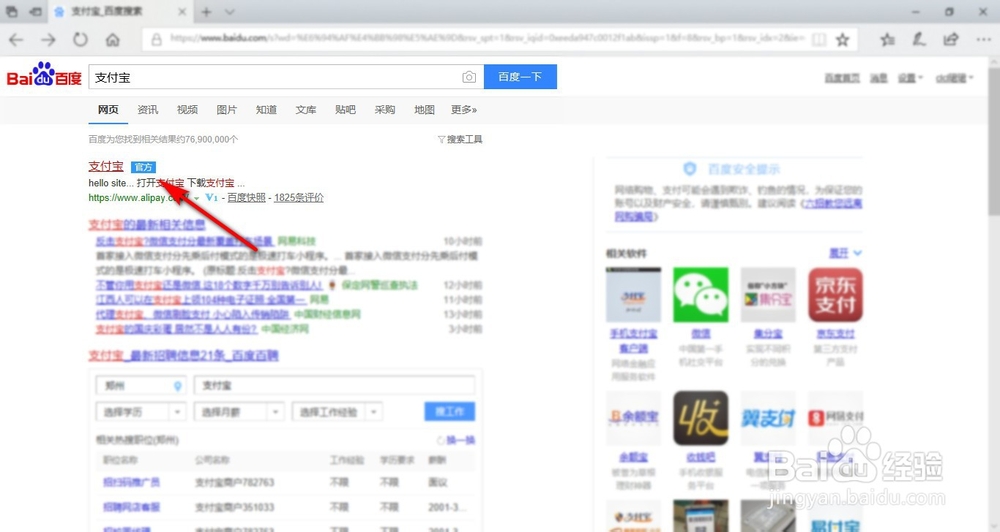Search by image using camera icon

[x=469, y=77]
